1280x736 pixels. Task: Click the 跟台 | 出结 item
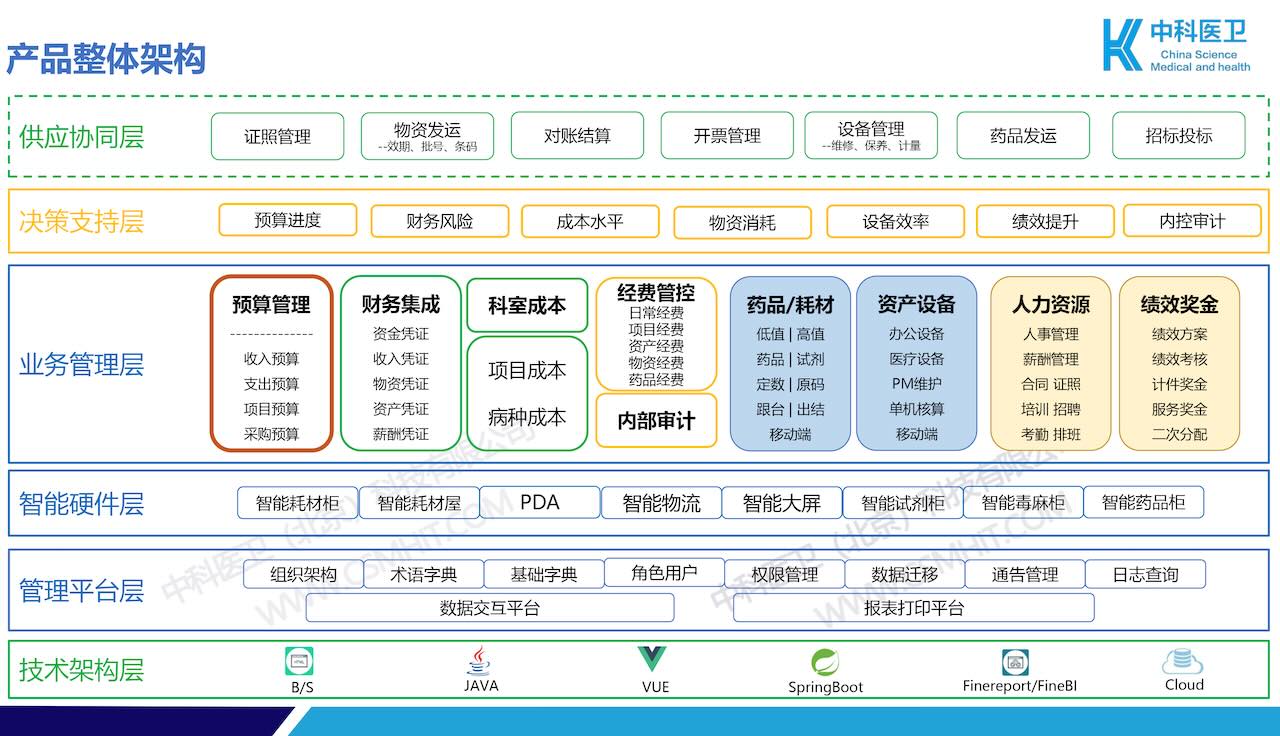[790, 409]
